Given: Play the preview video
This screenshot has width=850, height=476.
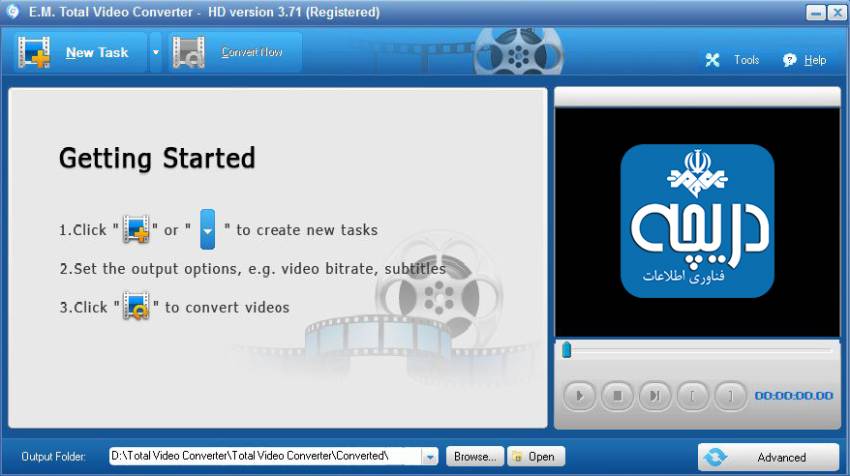Looking at the screenshot, I should pos(579,396).
